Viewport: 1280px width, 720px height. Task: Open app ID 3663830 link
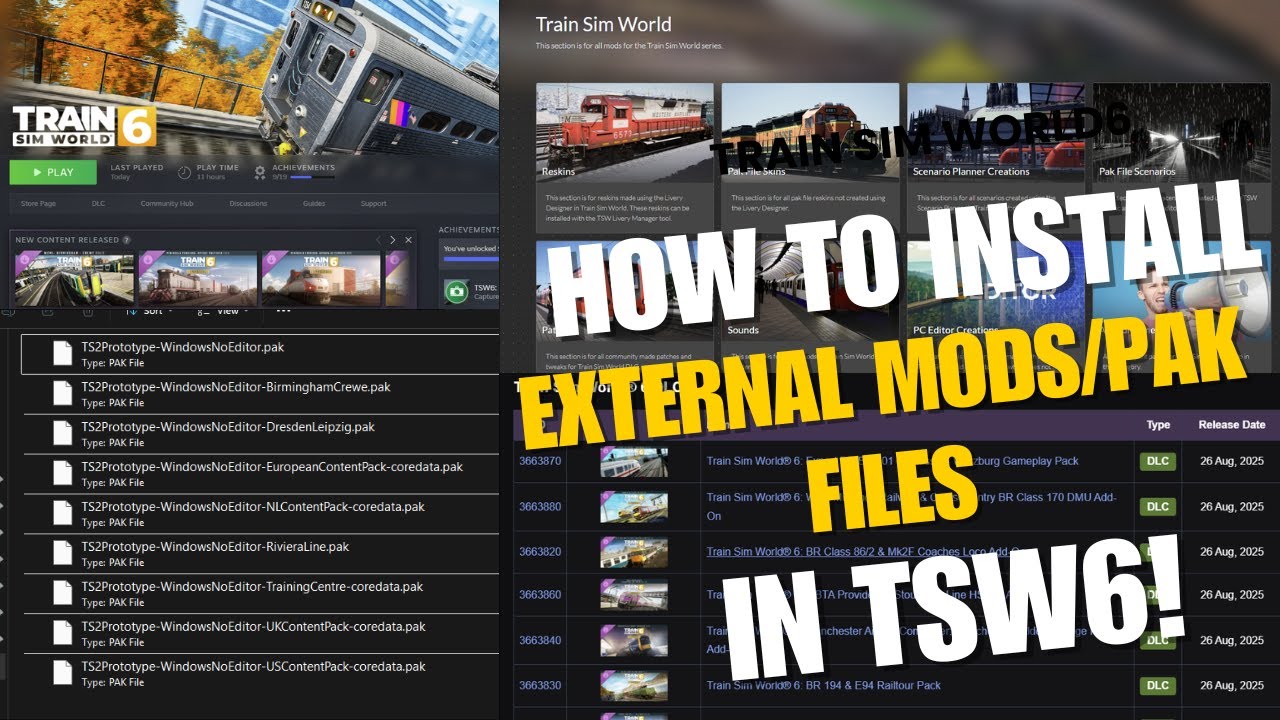click(540, 685)
